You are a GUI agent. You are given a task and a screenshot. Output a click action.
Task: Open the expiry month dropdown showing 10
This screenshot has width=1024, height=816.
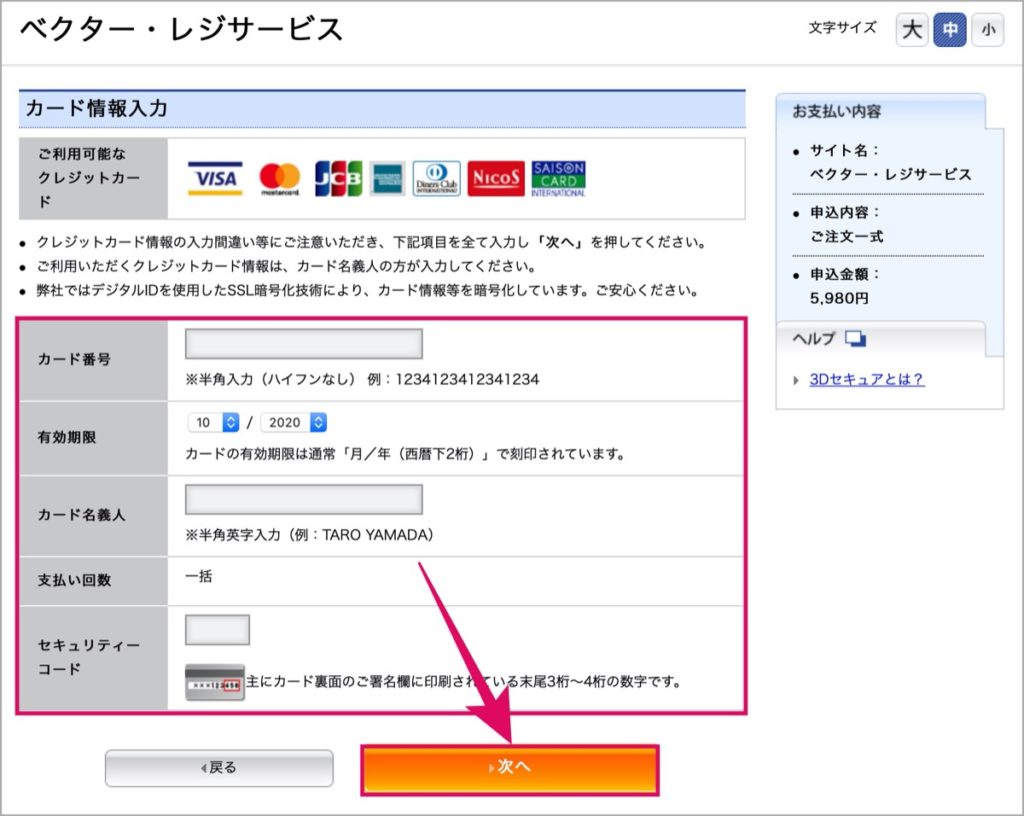coord(214,422)
